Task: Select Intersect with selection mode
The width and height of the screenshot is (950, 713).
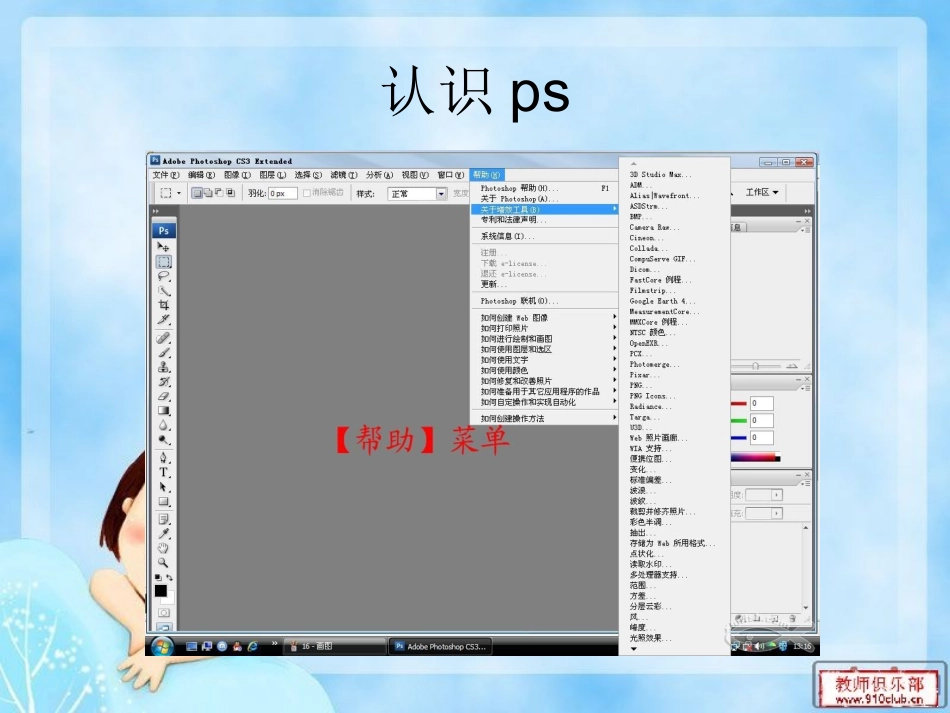Action: [230, 193]
